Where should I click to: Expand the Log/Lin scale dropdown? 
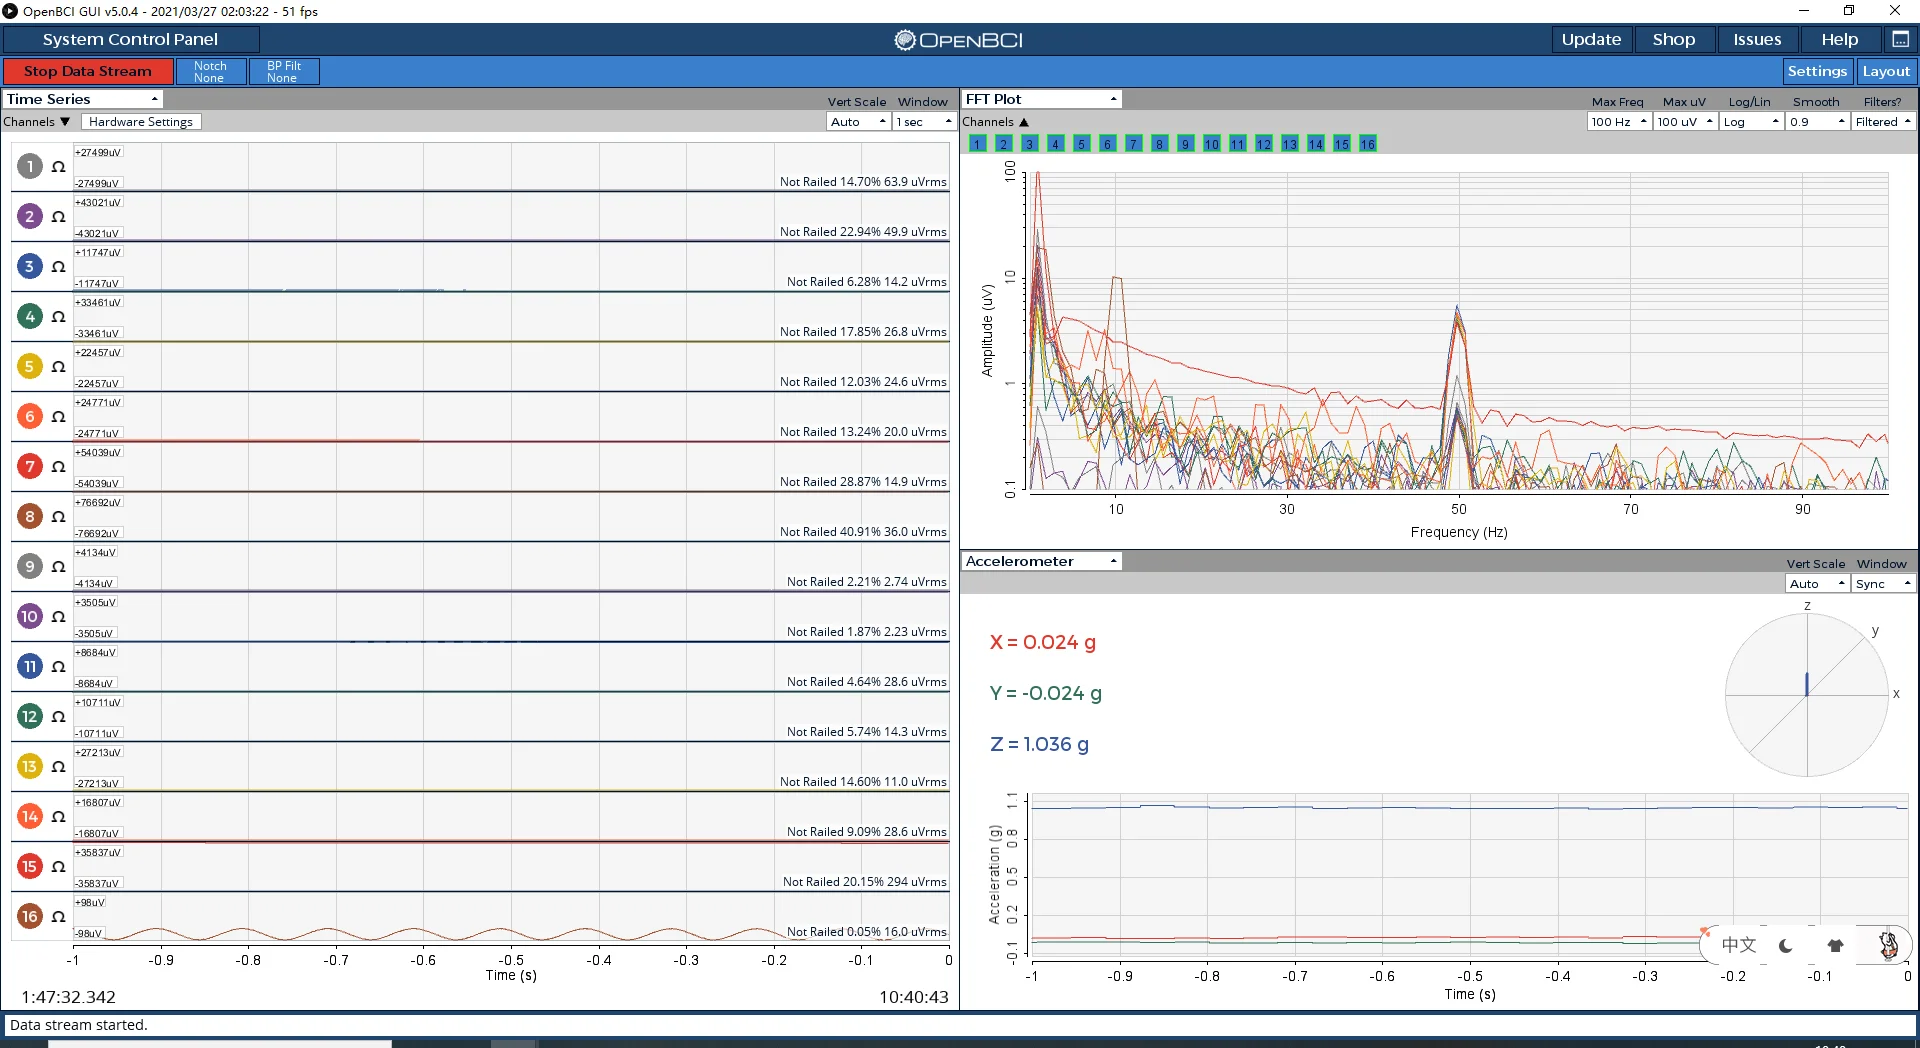pyautogui.click(x=1751, y=122)
